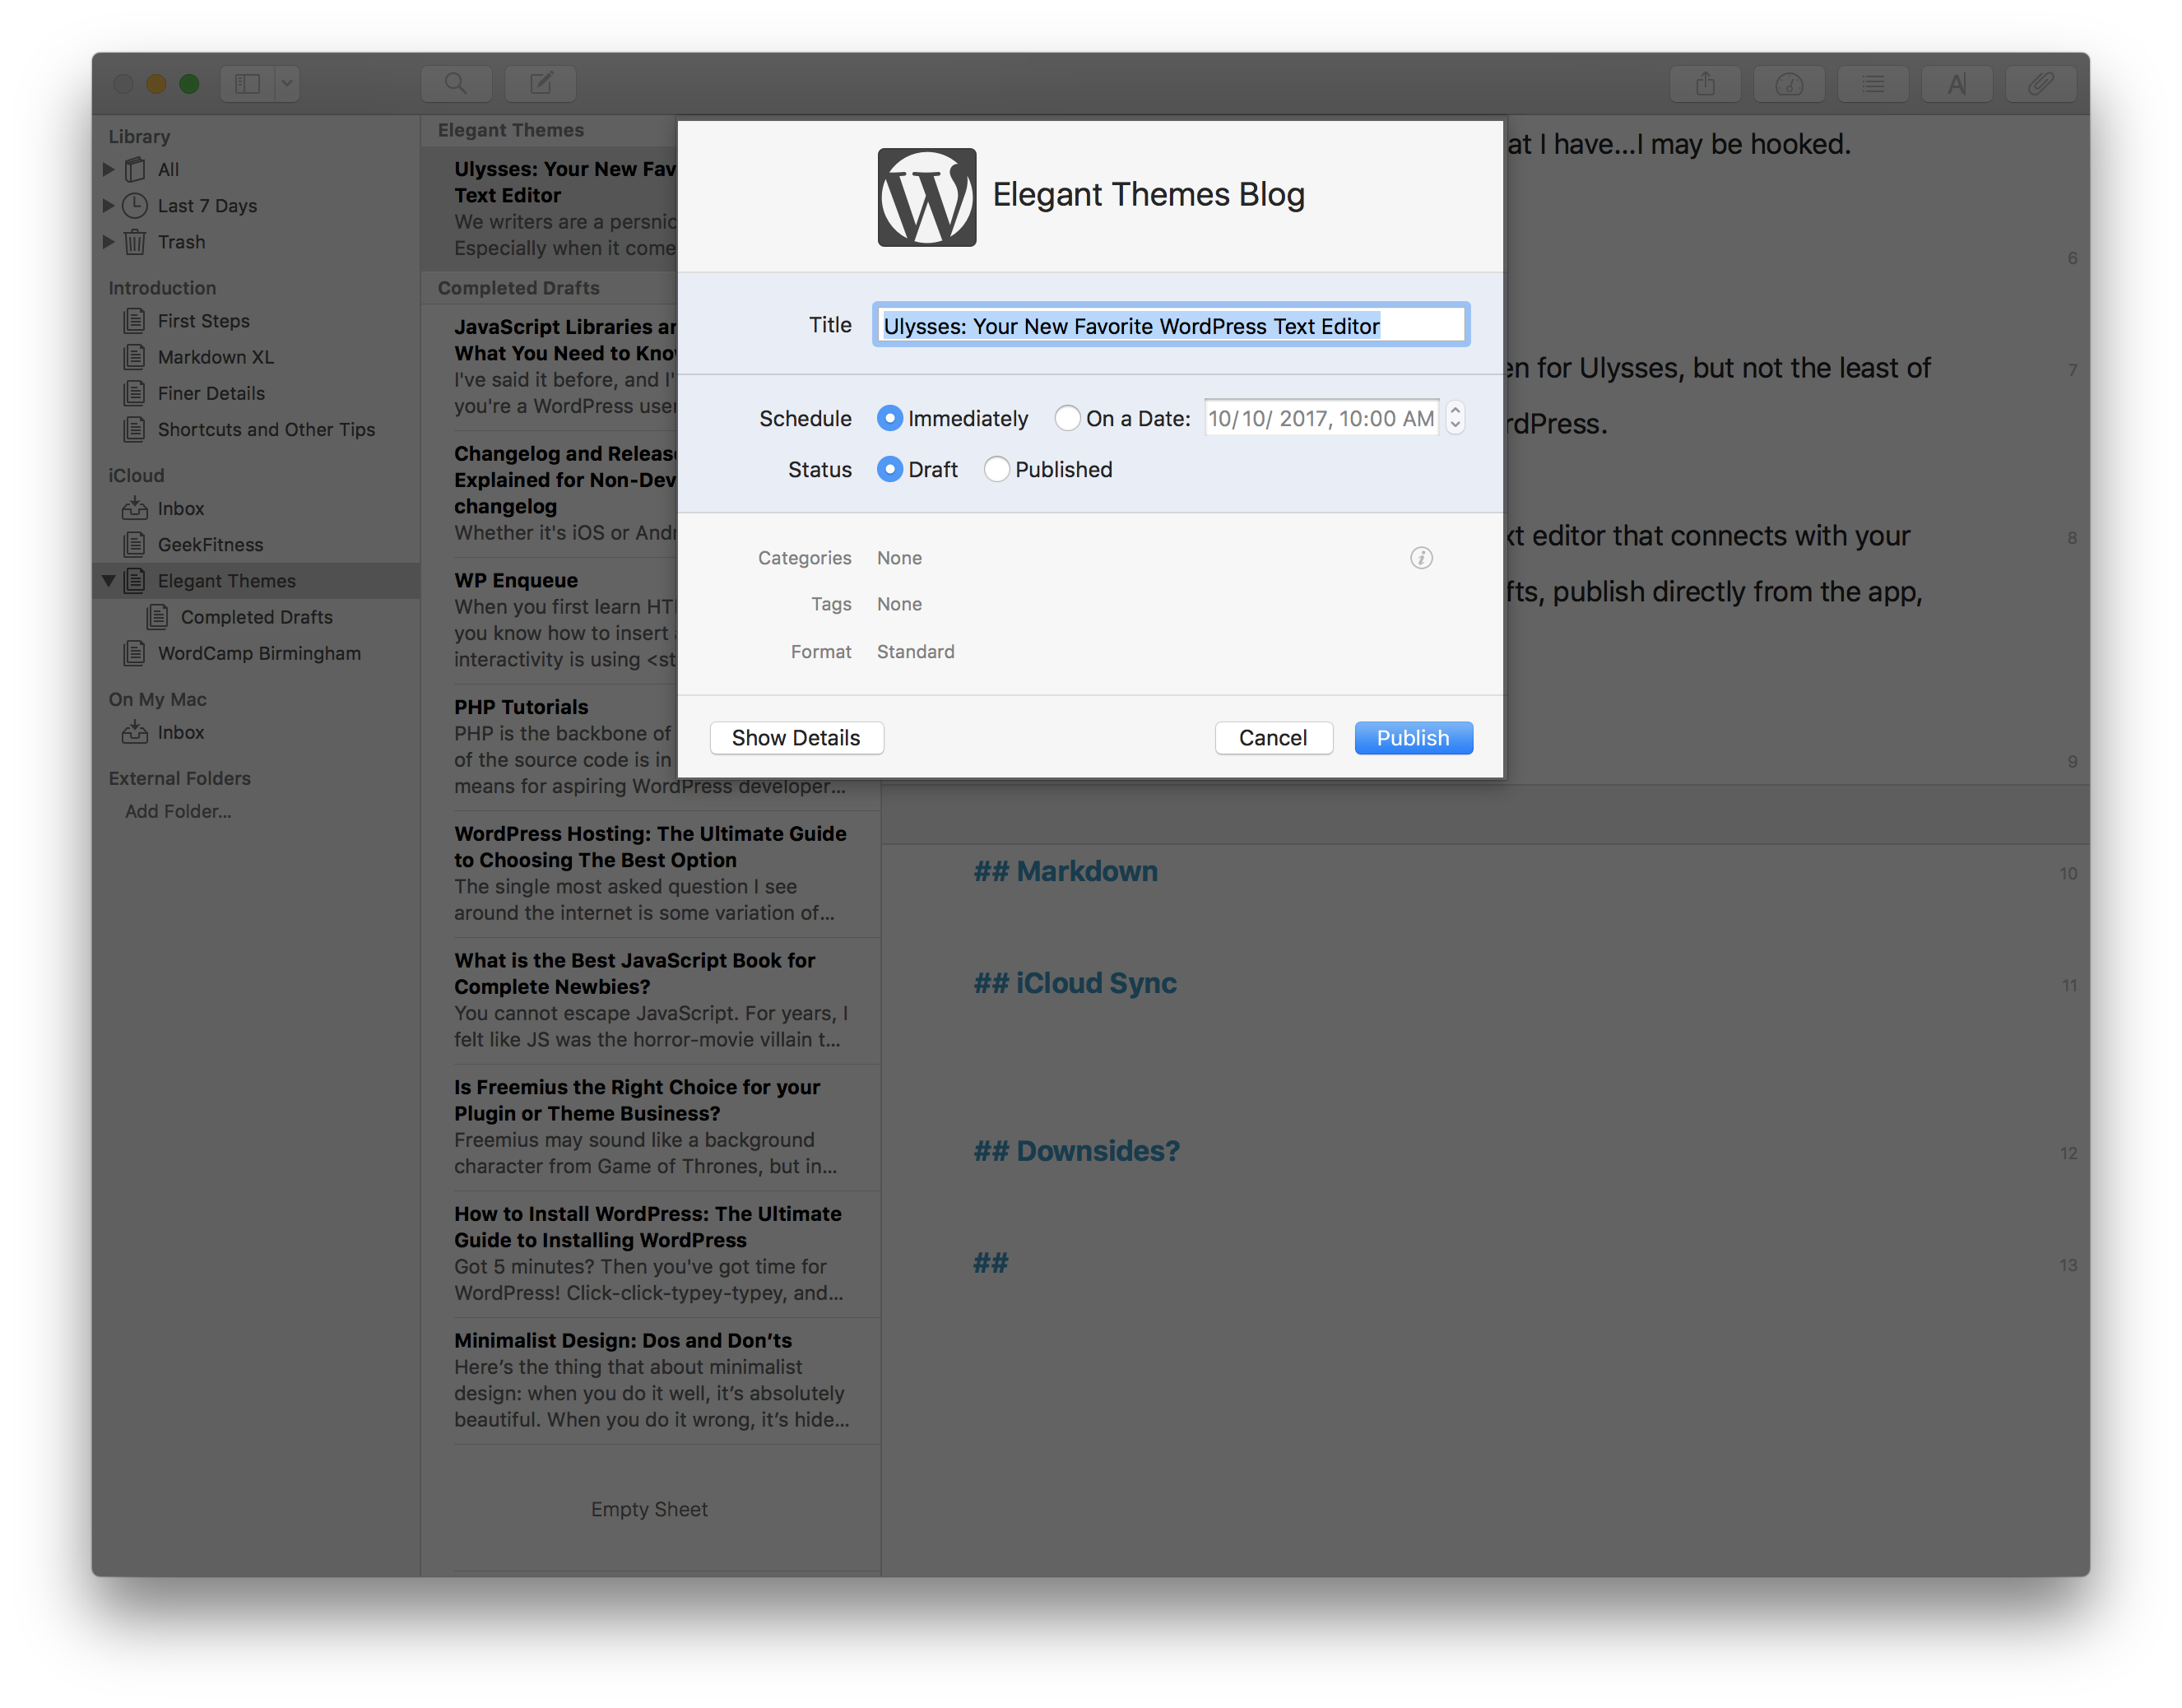Expand the Last 7 Days group
The height and width of the screenshot is (1708, 2182).
[x=108, y=206]
